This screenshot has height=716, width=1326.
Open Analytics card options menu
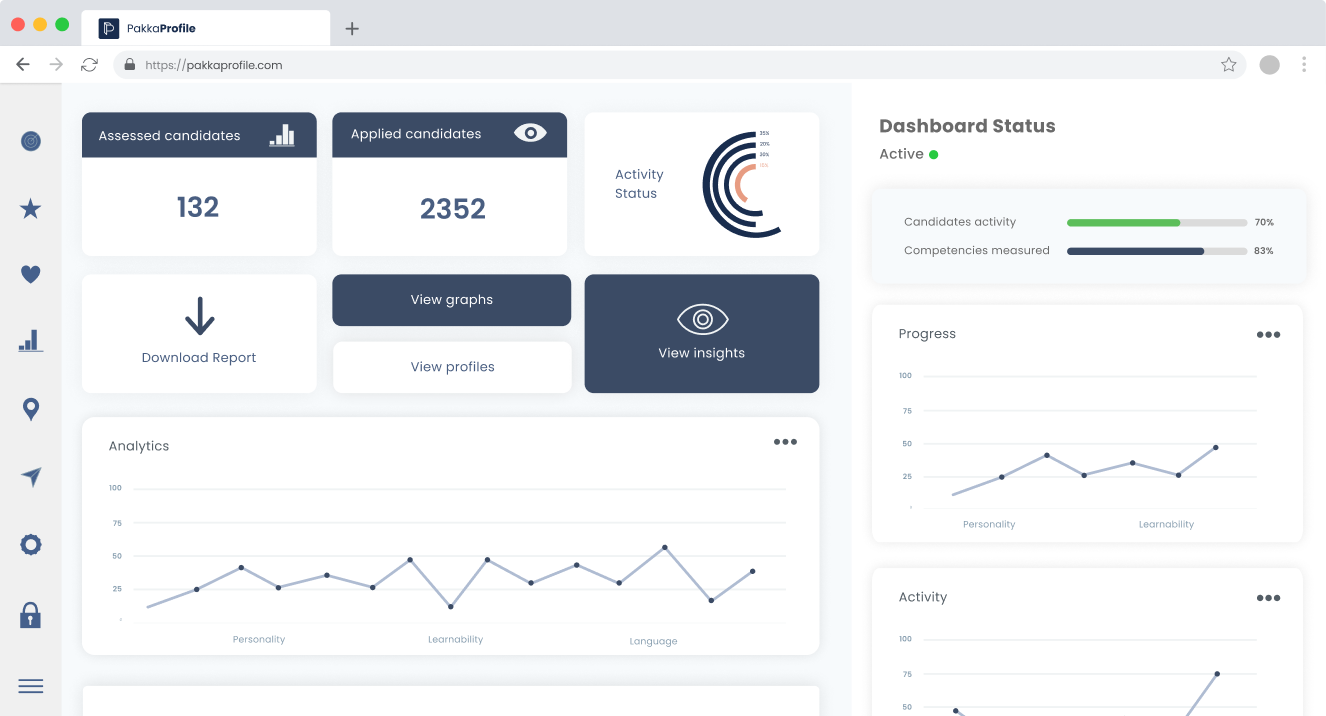coord(785,442)
